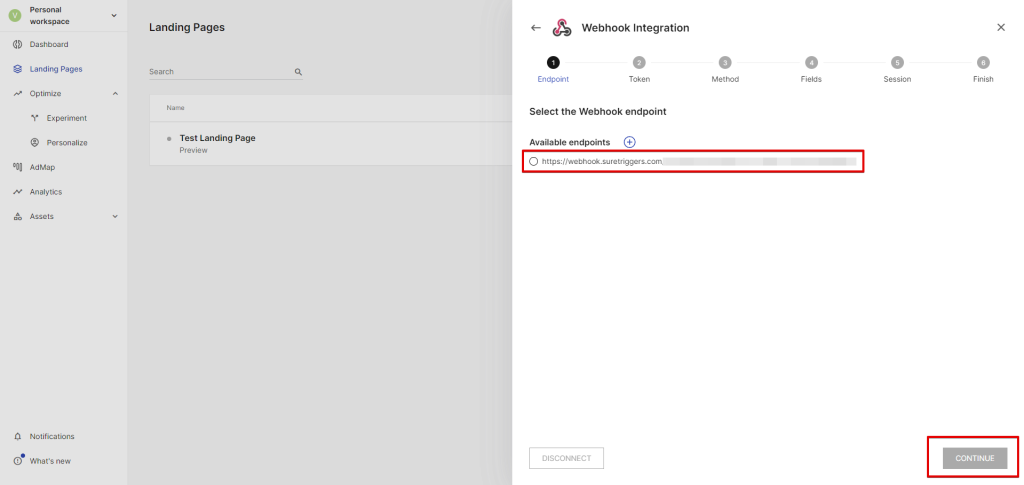This screenshot has width=1024, height=485.
Task: Type in the Search landing pages field
Action: click(220, 72)
